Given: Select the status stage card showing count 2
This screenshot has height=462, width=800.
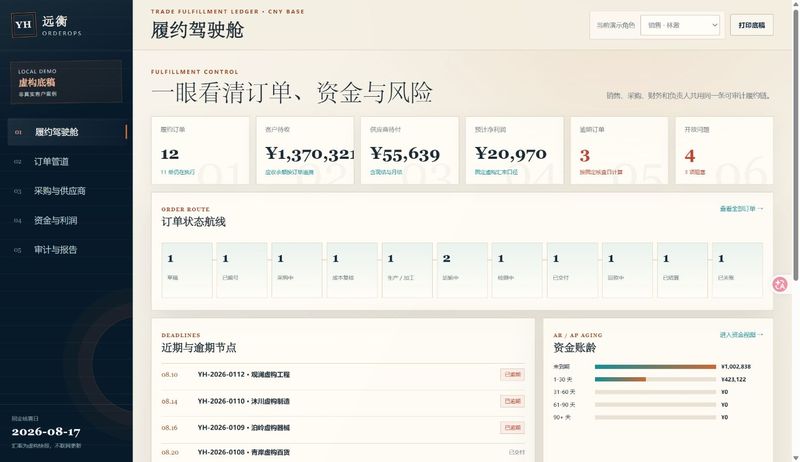Looking at the screenshot, I should pos(462,270).
